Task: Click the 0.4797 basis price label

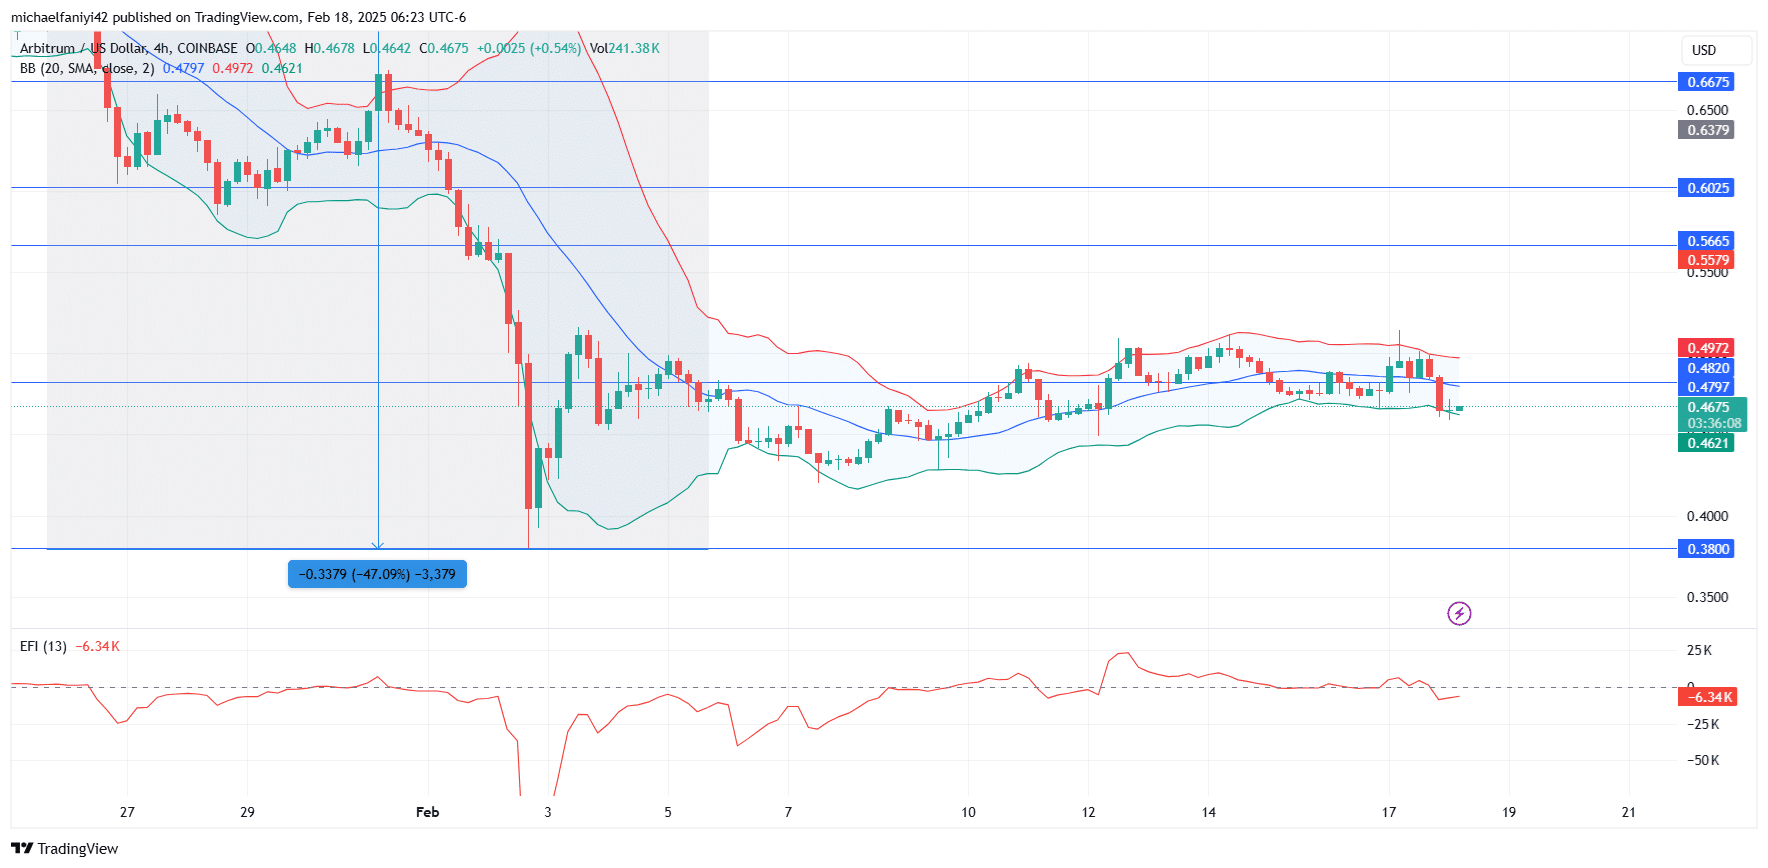Action: [1706, 387]
